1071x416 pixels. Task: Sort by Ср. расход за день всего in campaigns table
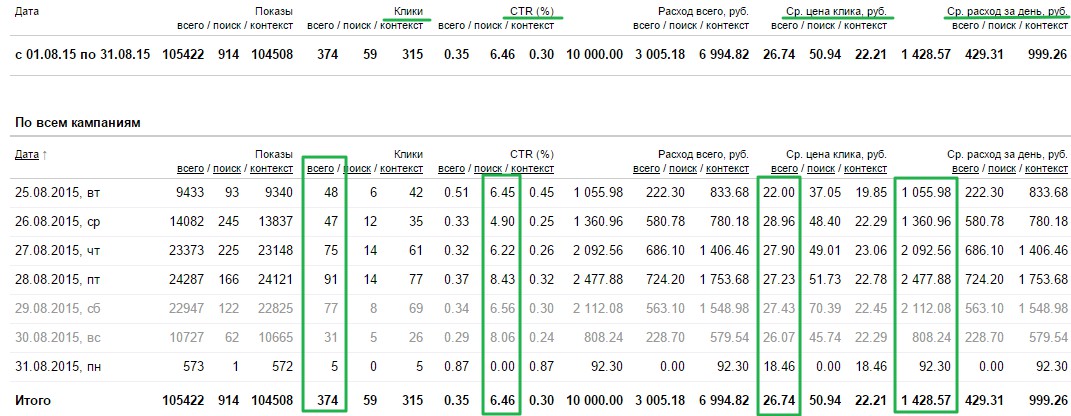coord(965,169)
